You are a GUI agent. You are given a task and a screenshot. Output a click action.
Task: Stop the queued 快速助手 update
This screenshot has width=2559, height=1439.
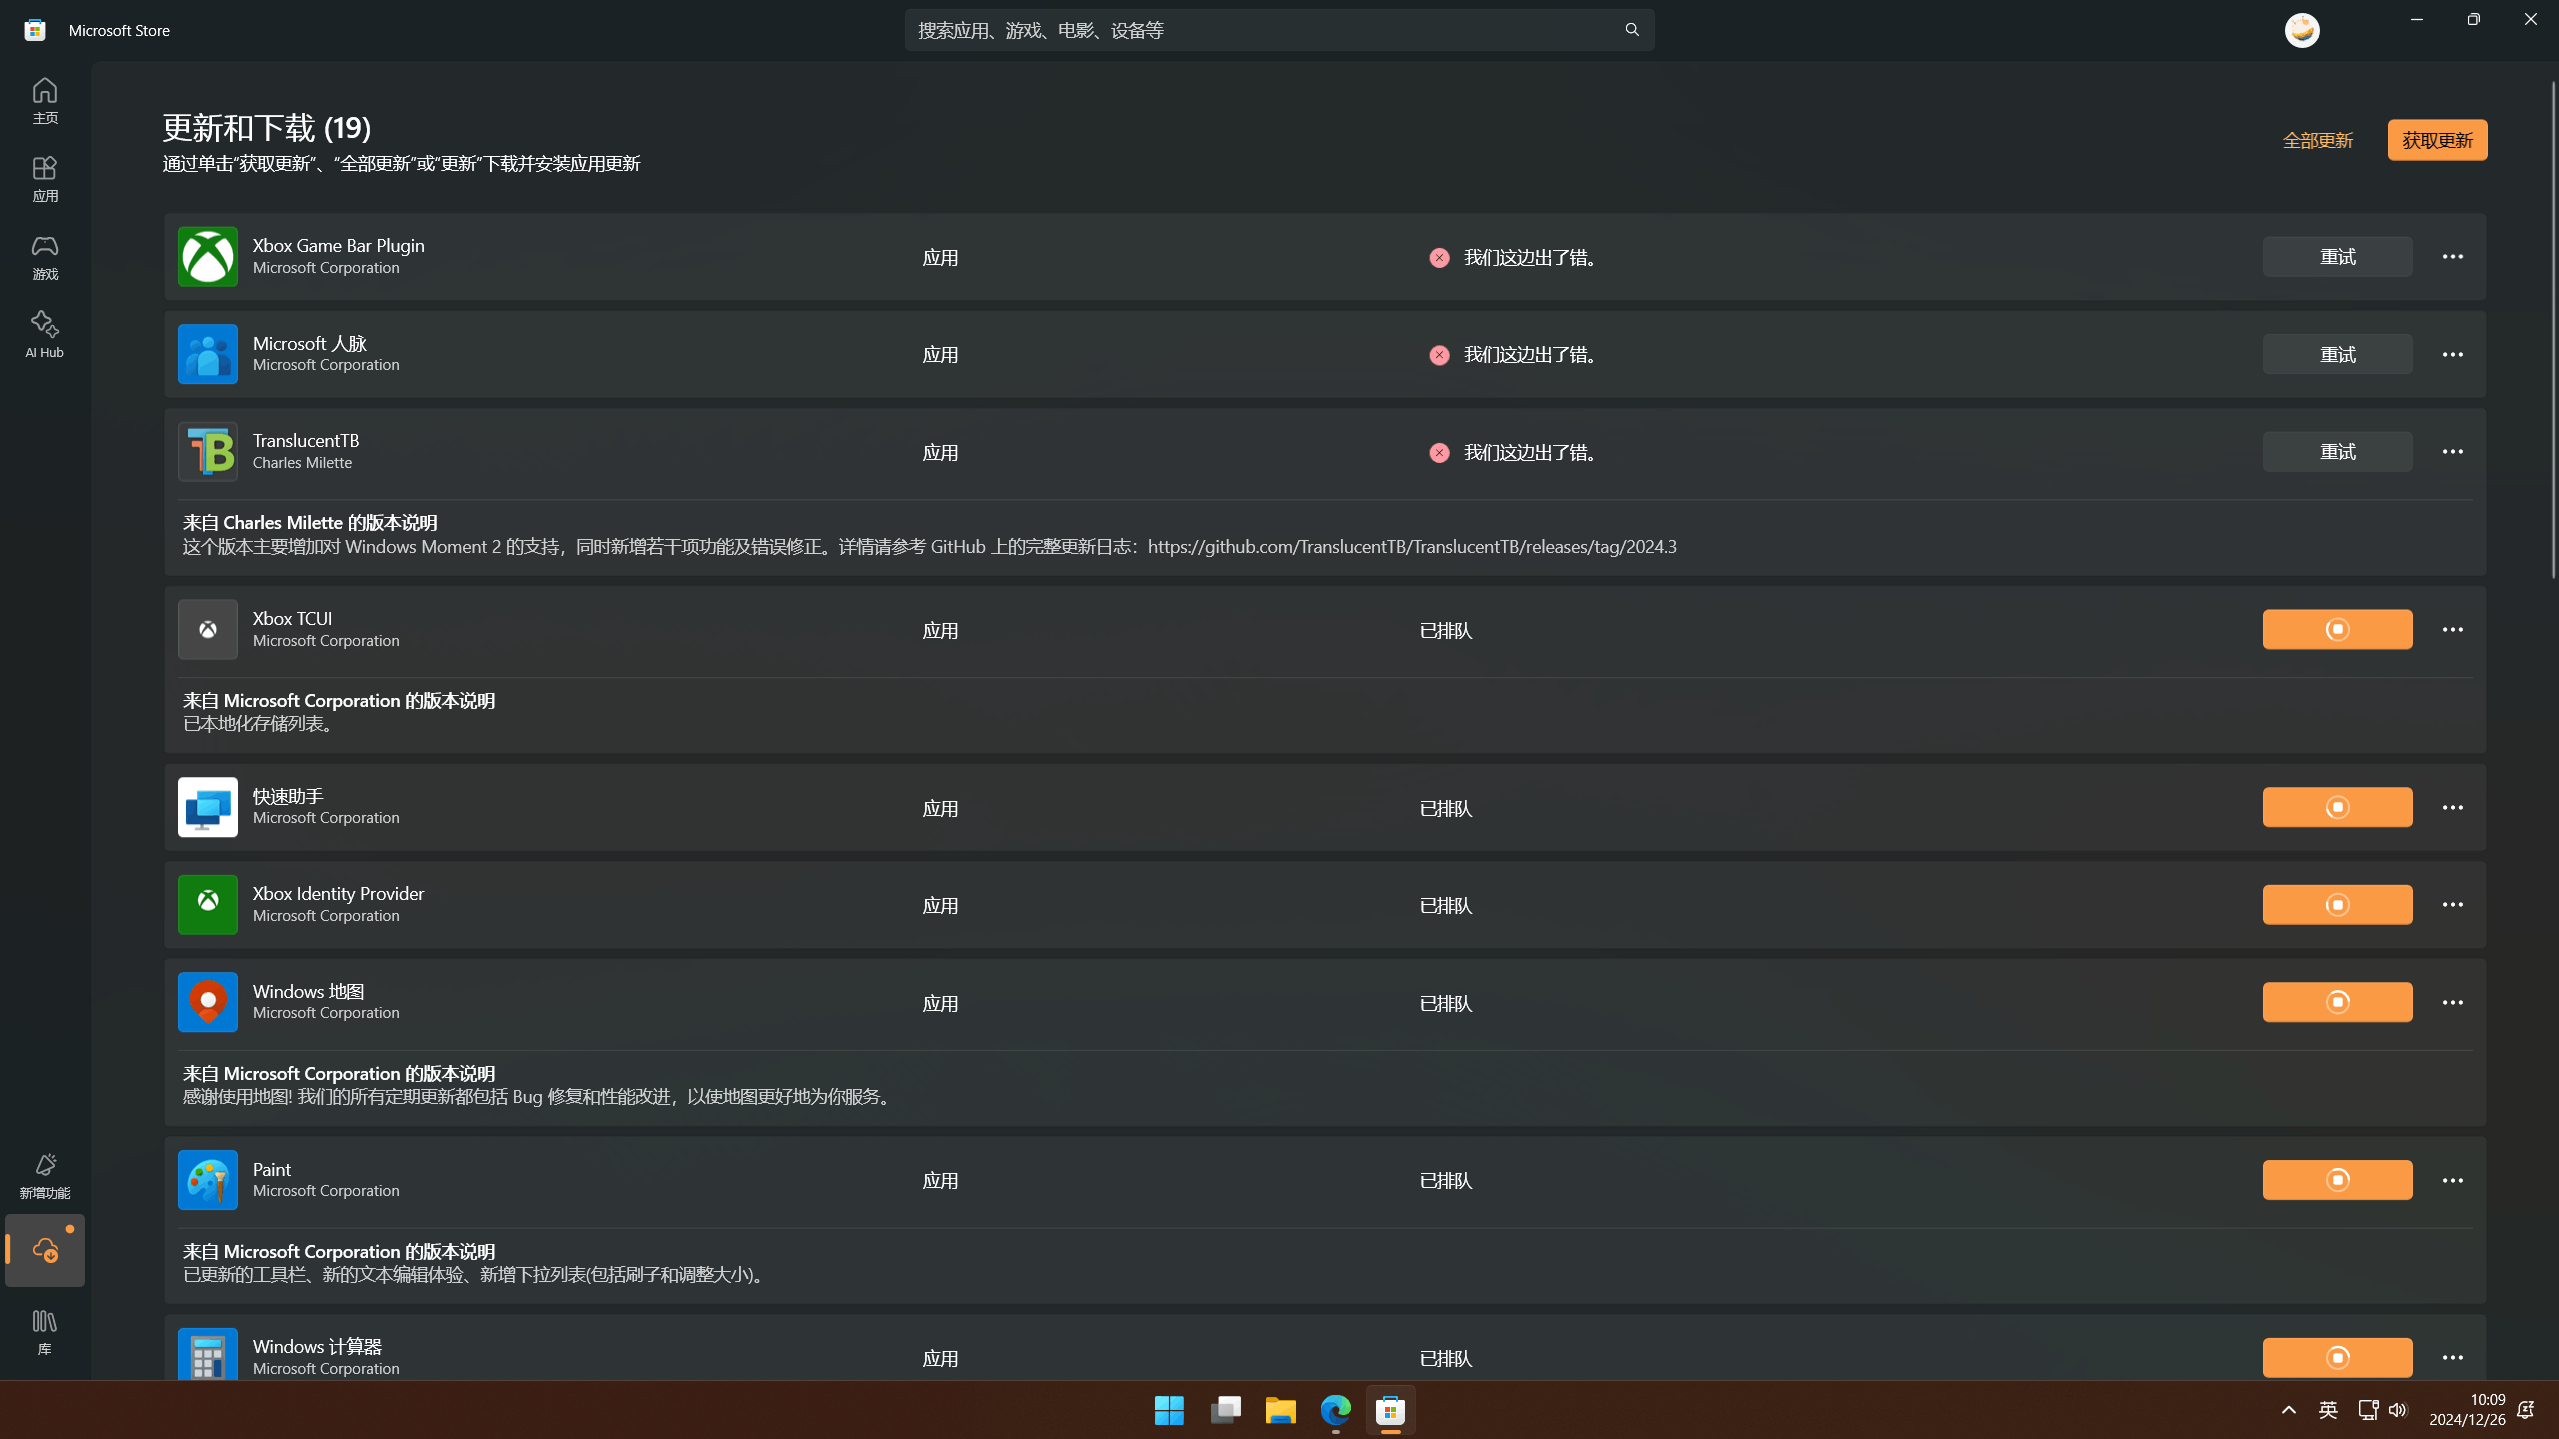coord(2336,807)
